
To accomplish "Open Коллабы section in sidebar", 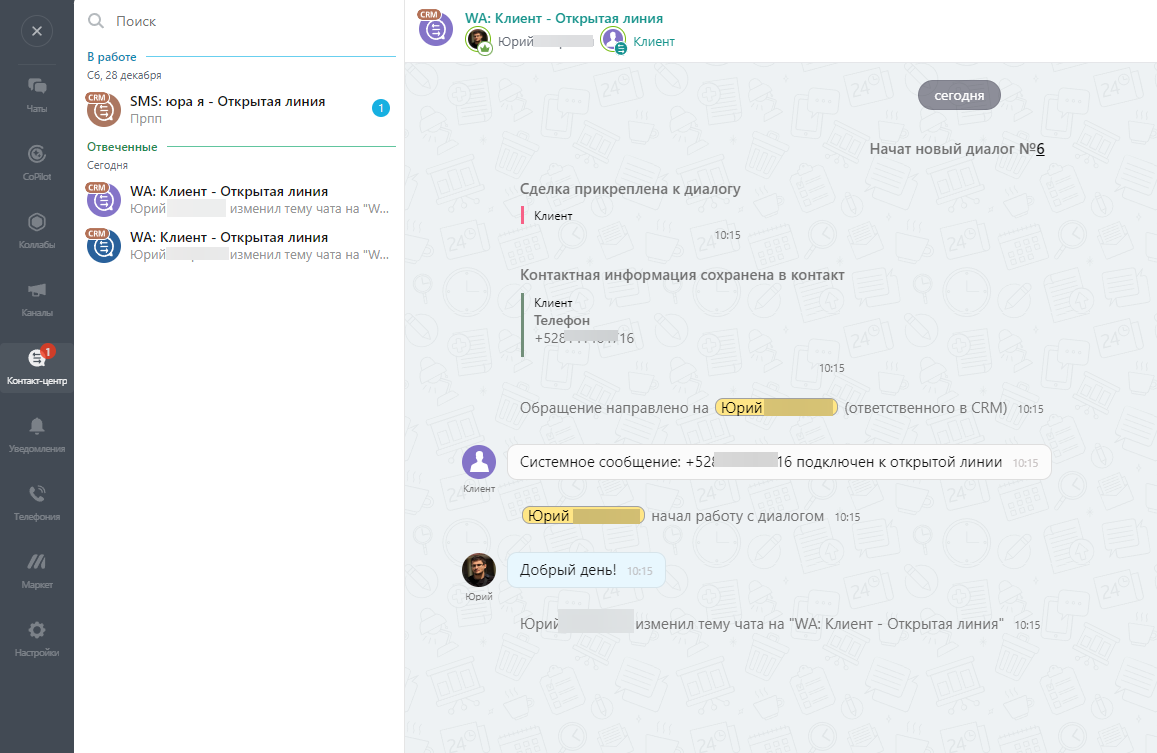I will pos(37,230).
